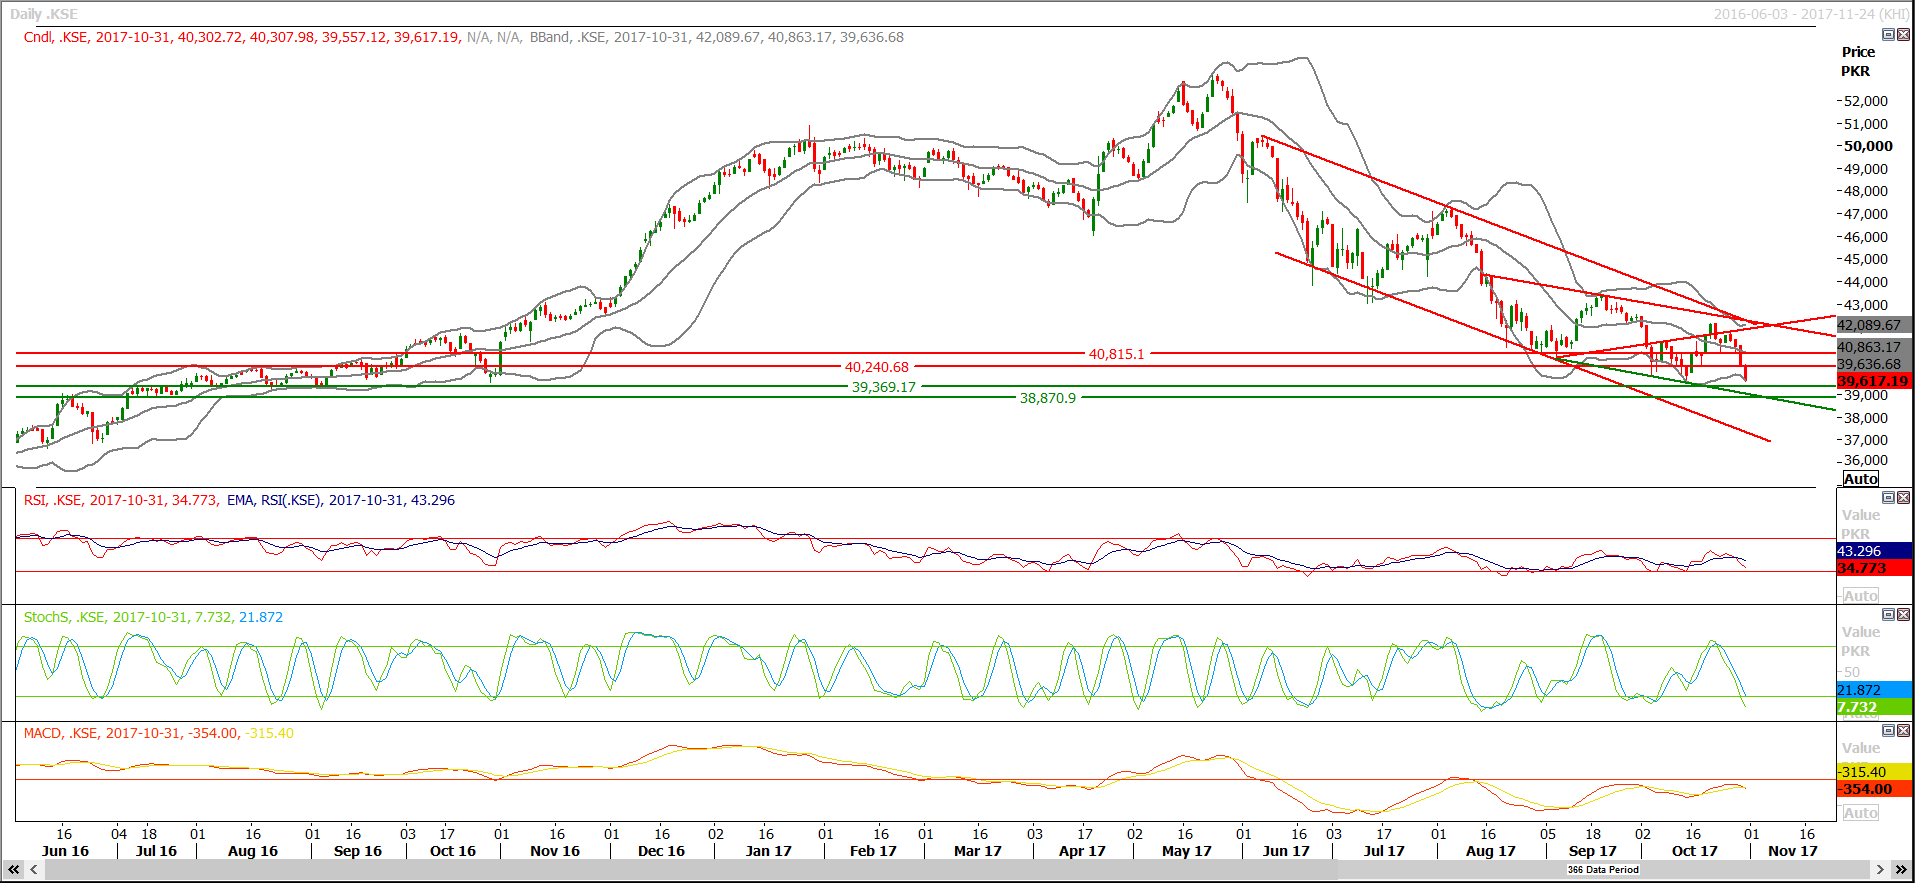Jump to the chart start with double-left arrow
Screen dimensions: 1915x883
[14, 870]
